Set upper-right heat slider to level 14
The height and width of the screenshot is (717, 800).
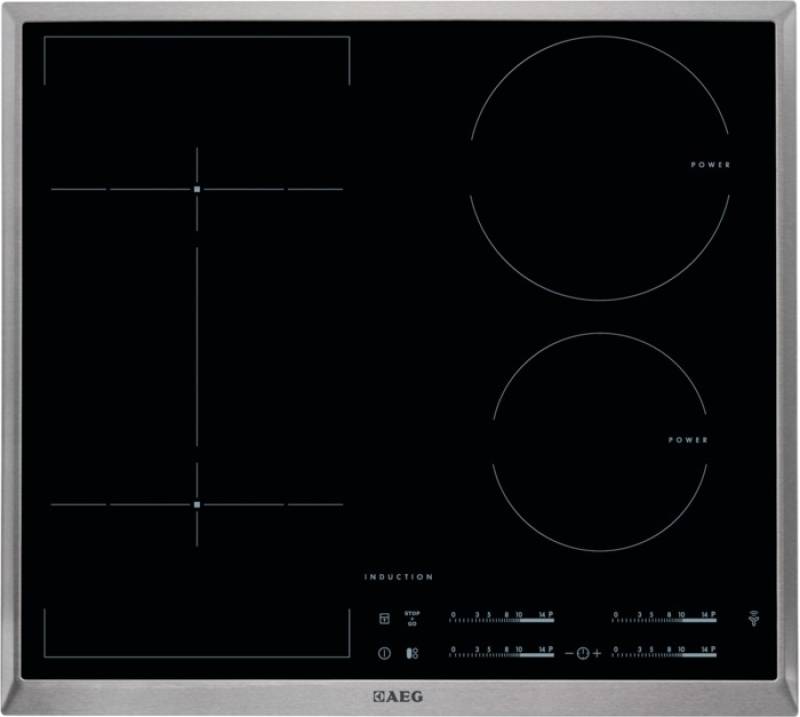pos(704,616)
